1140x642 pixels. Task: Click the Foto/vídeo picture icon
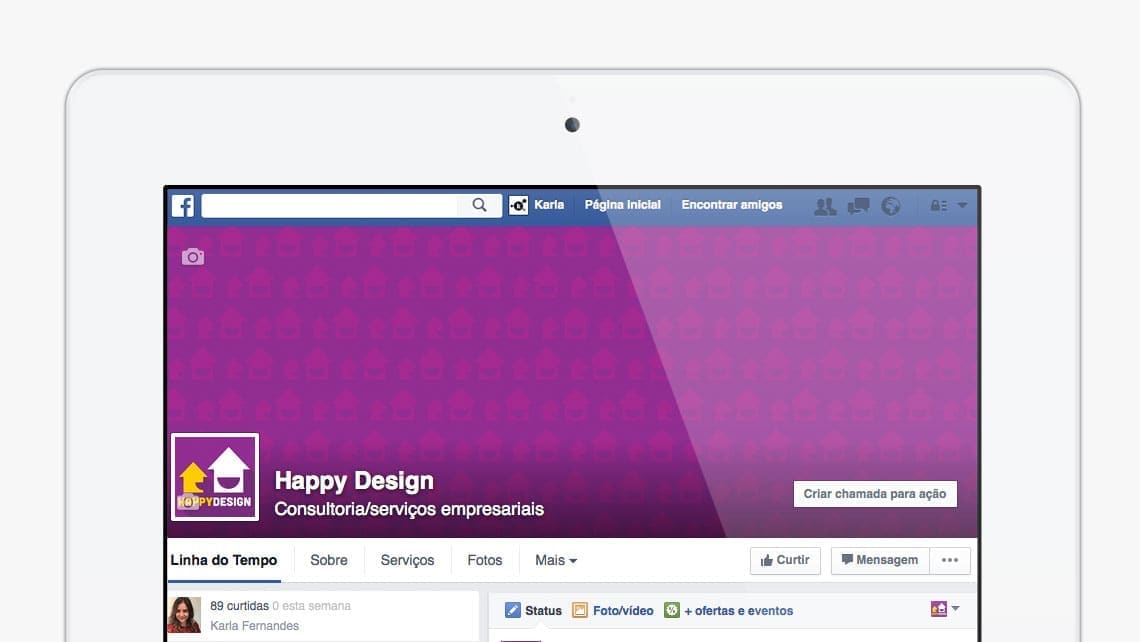pos(579,610)
